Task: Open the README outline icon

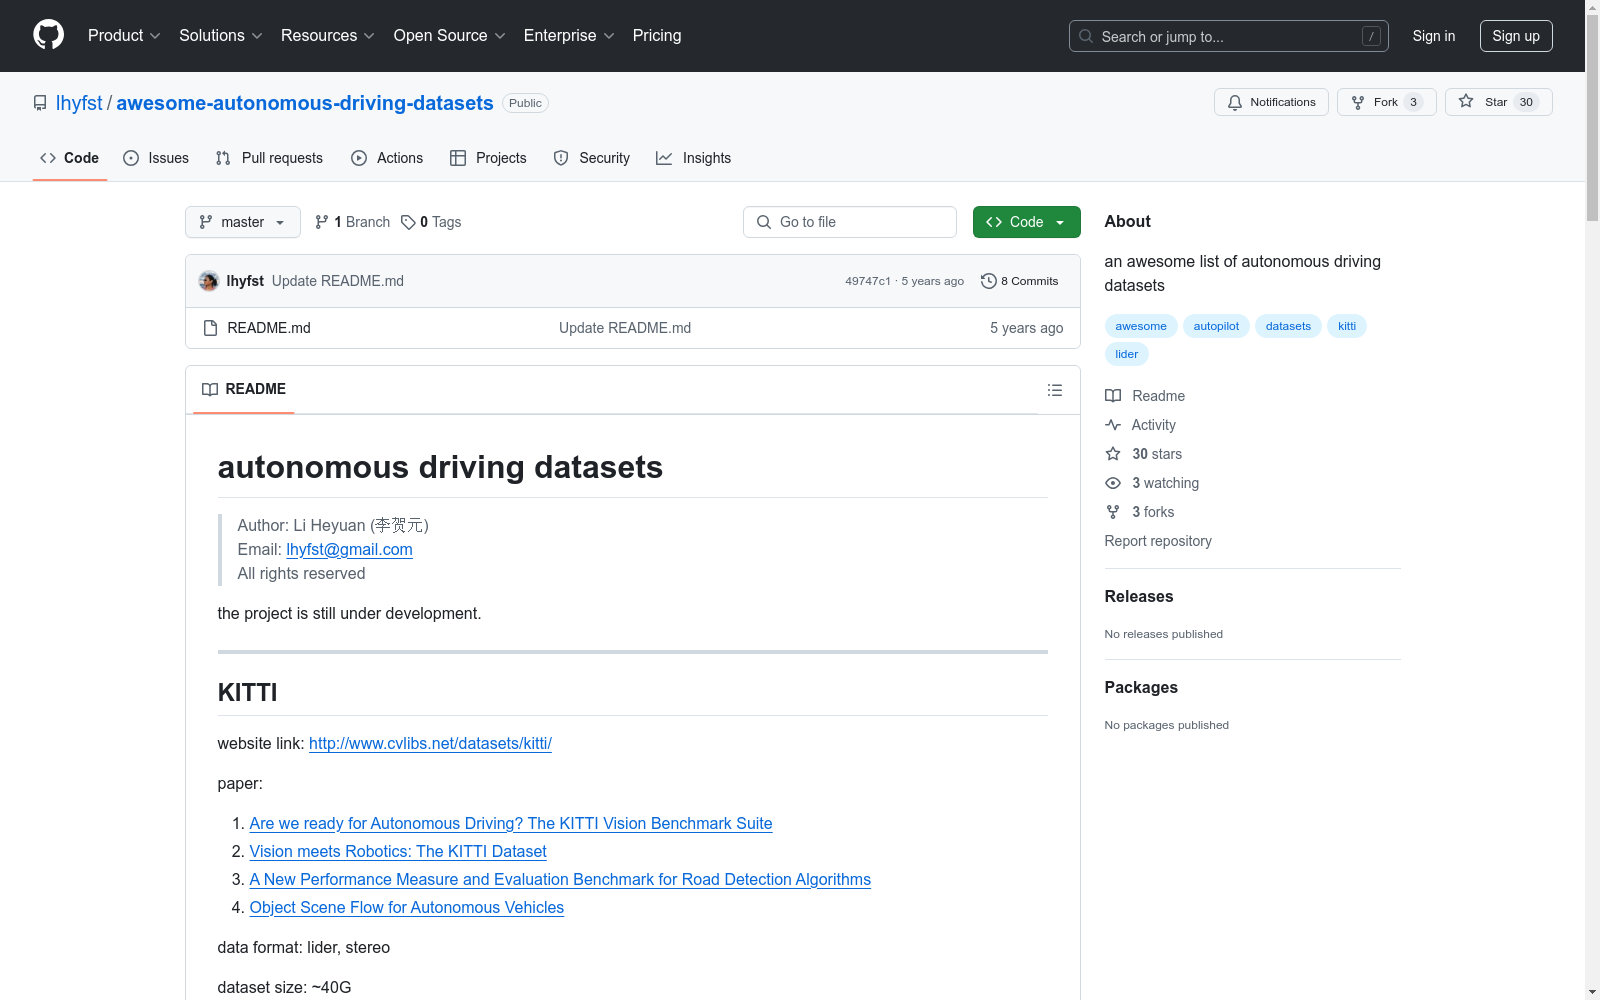Action: tap(1054, 390)
